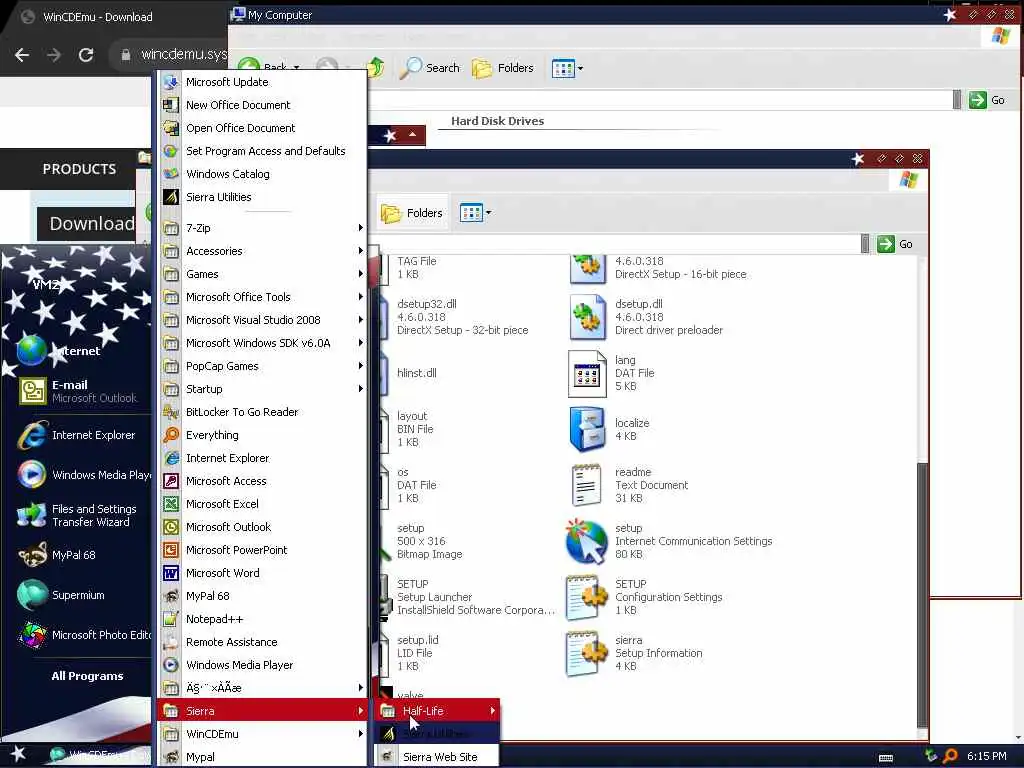Image resolution: width=1024 pixels, height=768 pixels.
Task: Click the front Explorer vertical scrollbar thumb
Action: pyautogui.click(x=922, y=594)
